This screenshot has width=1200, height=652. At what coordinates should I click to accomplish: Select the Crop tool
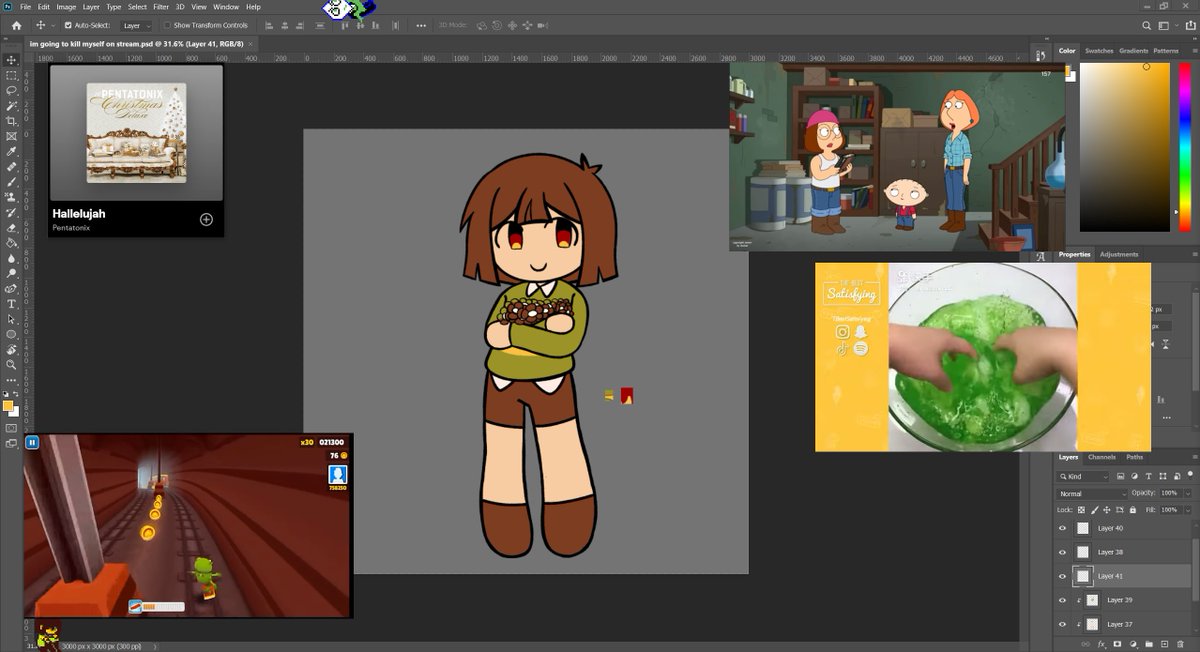(x=11, y=120)
